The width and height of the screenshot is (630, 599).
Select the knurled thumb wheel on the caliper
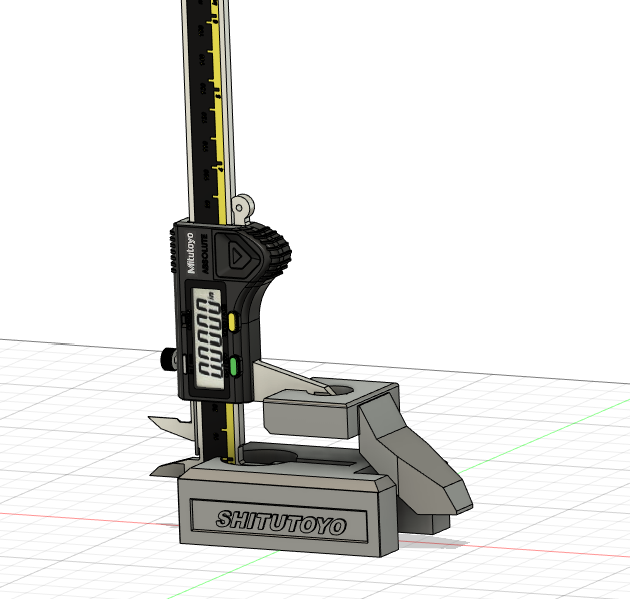click(x=279, y=252)
